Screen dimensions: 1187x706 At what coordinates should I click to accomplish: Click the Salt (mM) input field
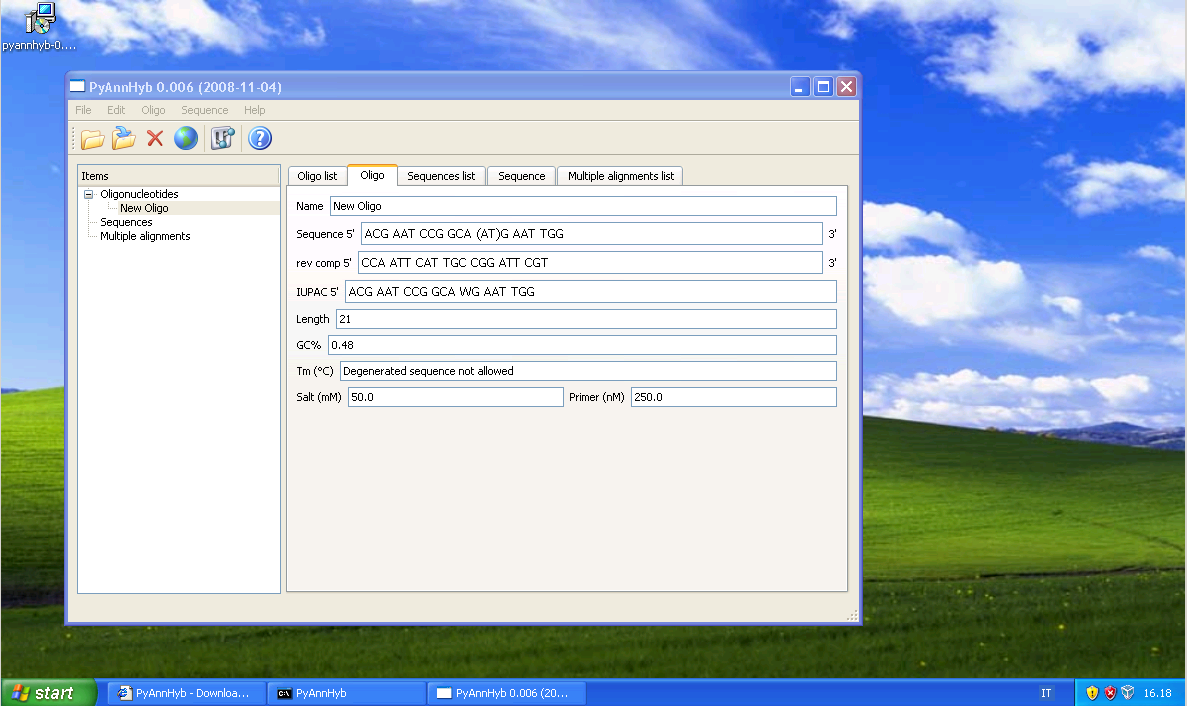456,397
